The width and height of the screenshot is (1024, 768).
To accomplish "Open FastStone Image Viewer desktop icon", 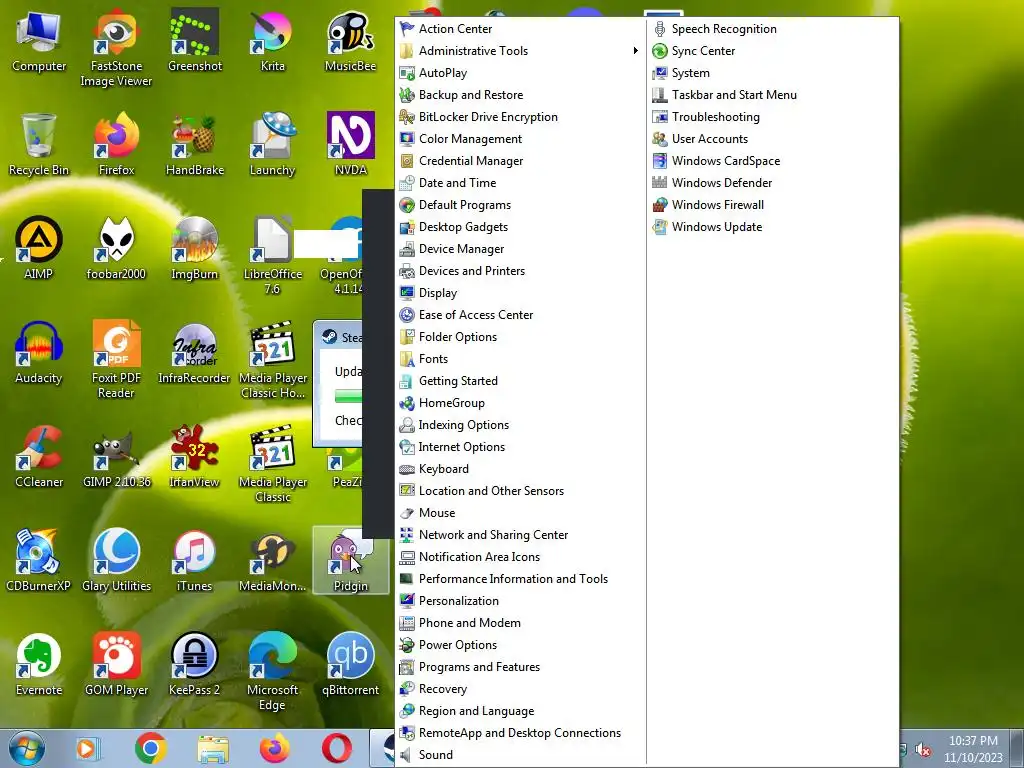I will pos(116,49).
